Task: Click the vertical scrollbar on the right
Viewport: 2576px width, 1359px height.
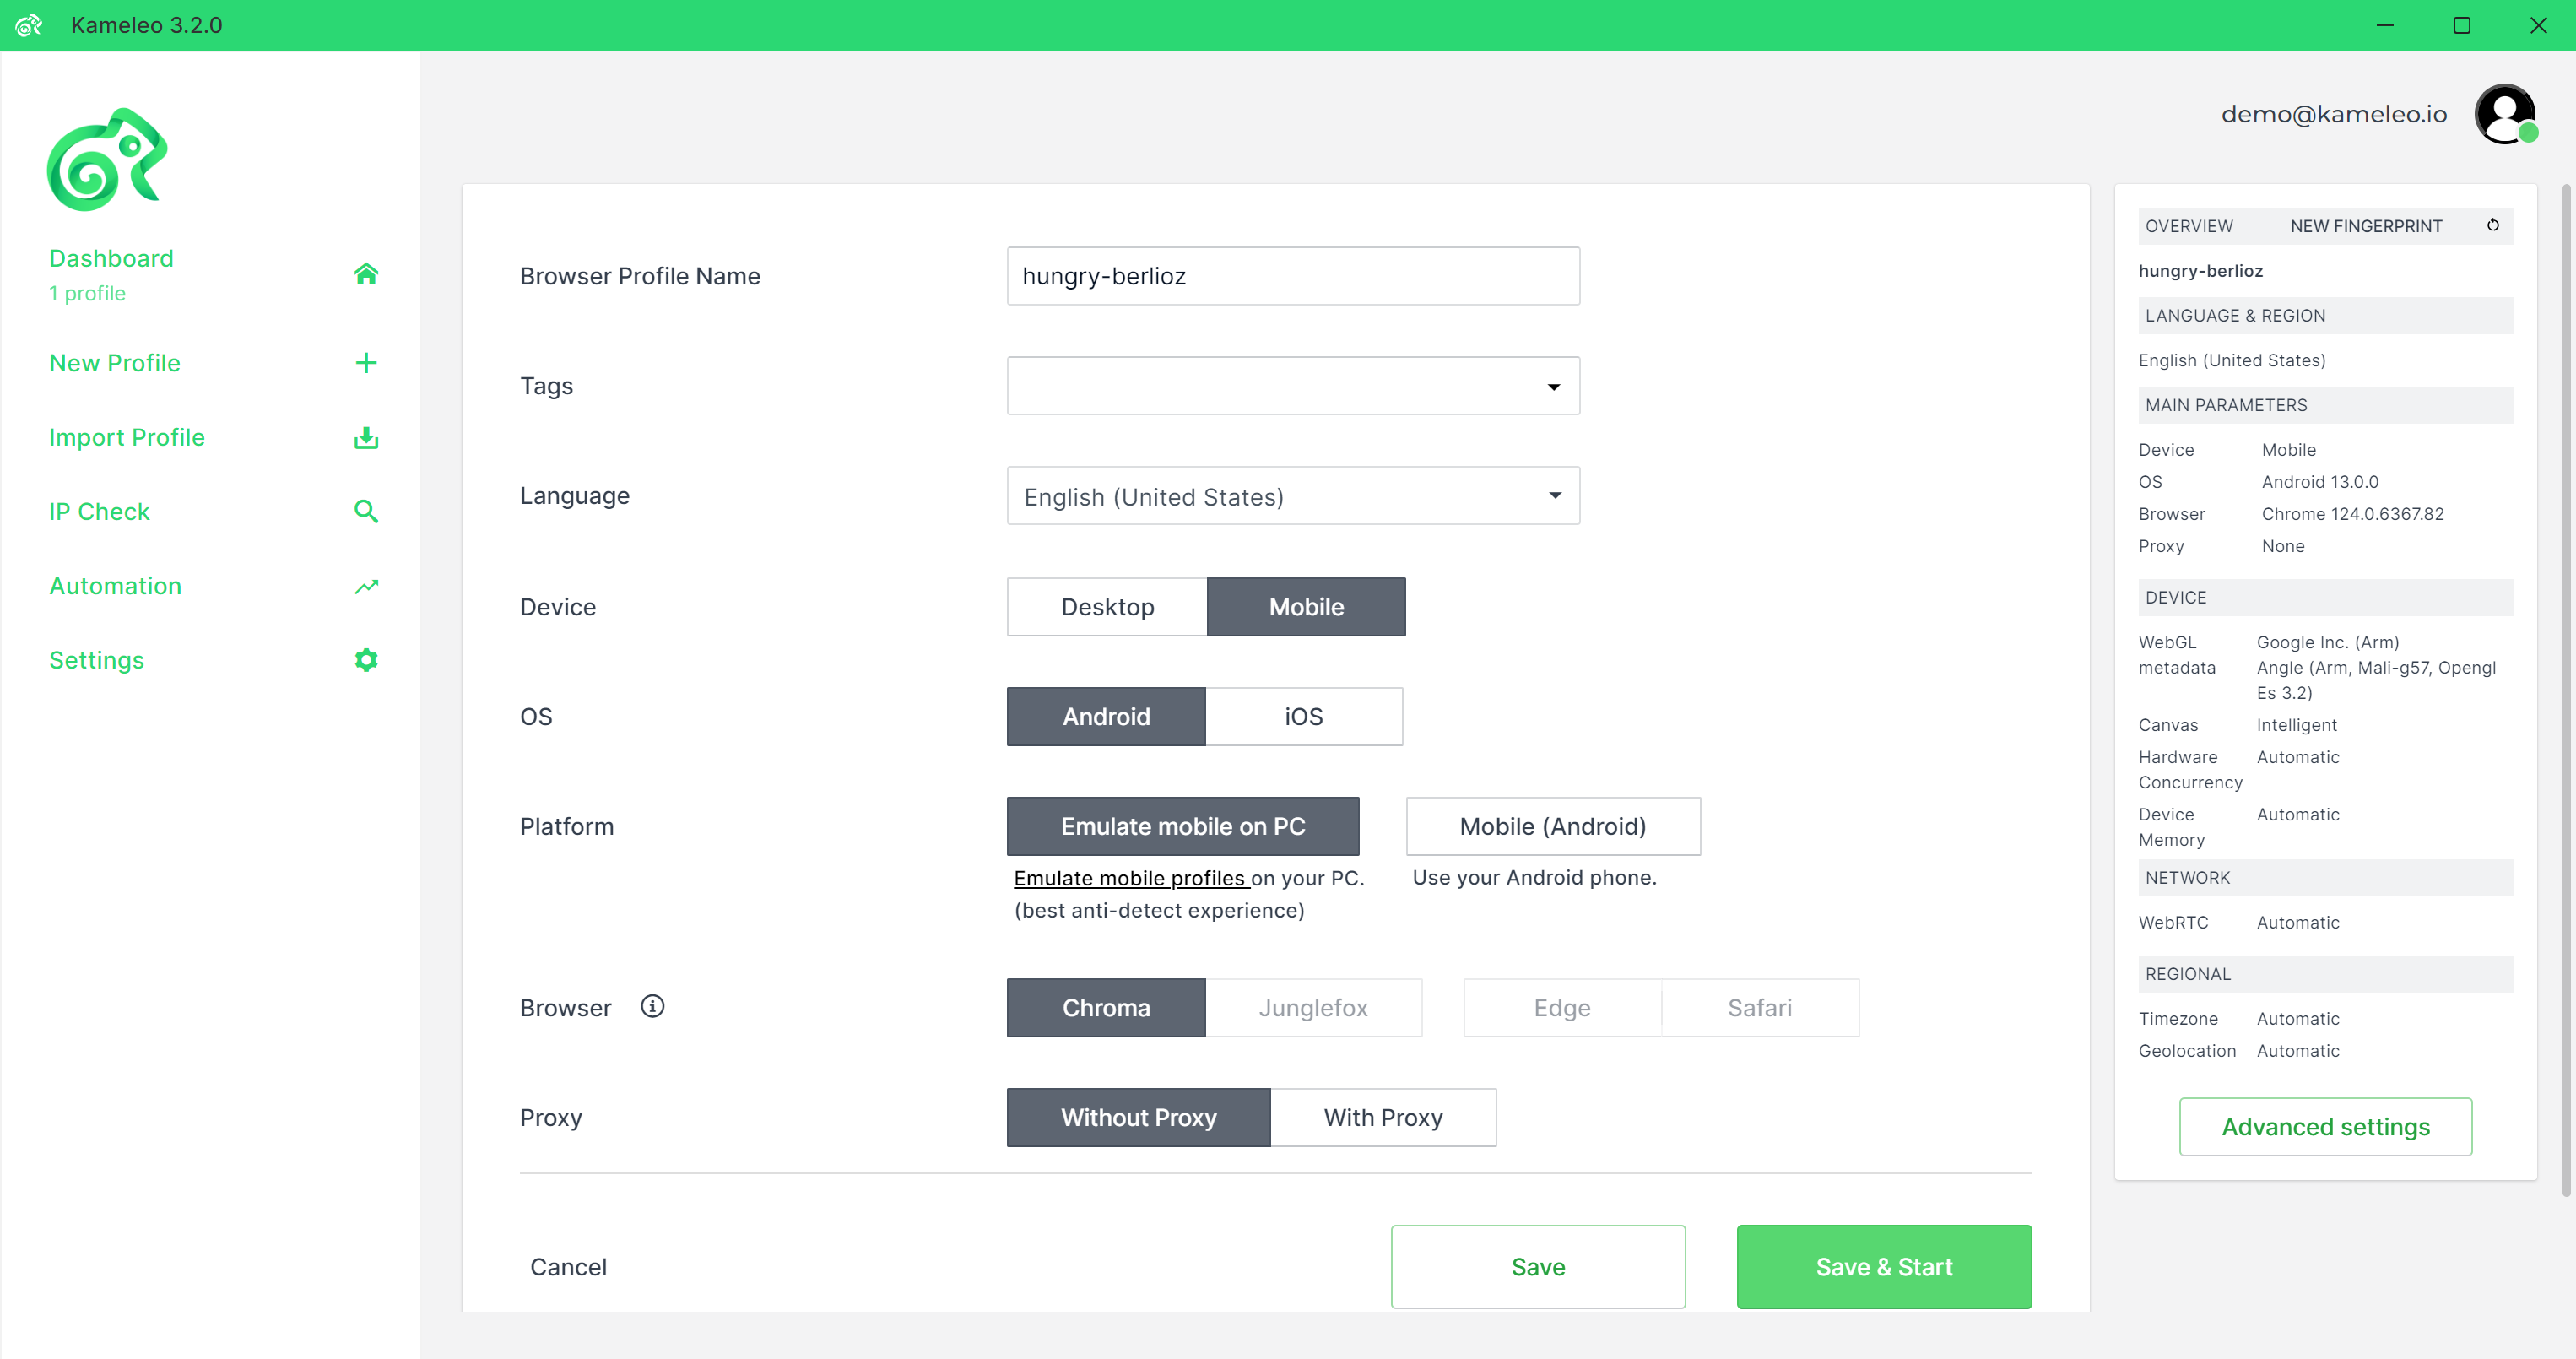Action: point(2566,690)
